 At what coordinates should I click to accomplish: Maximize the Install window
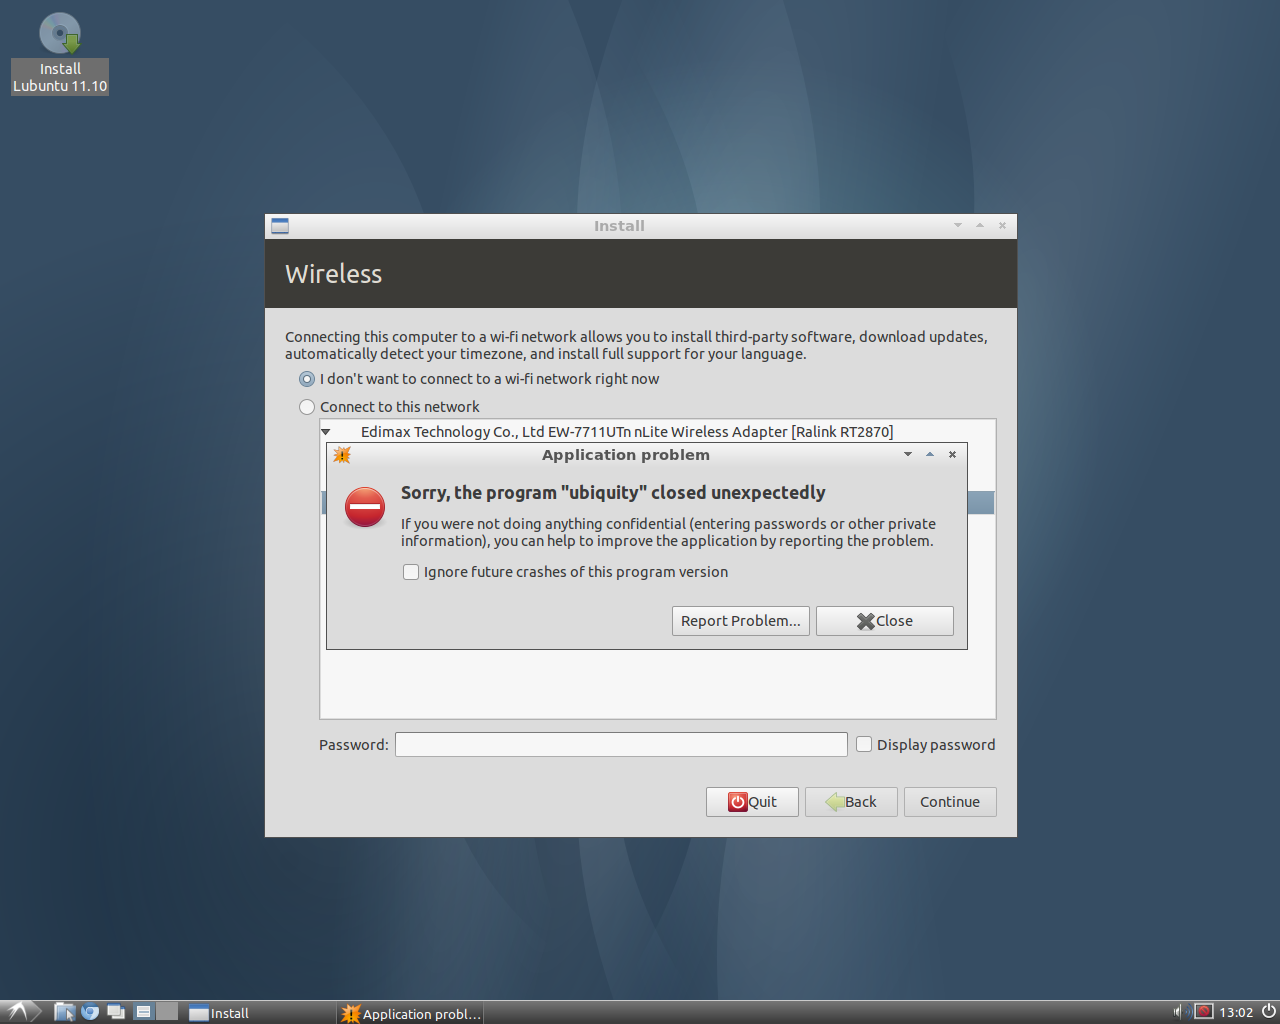click(x=980, y=226)
